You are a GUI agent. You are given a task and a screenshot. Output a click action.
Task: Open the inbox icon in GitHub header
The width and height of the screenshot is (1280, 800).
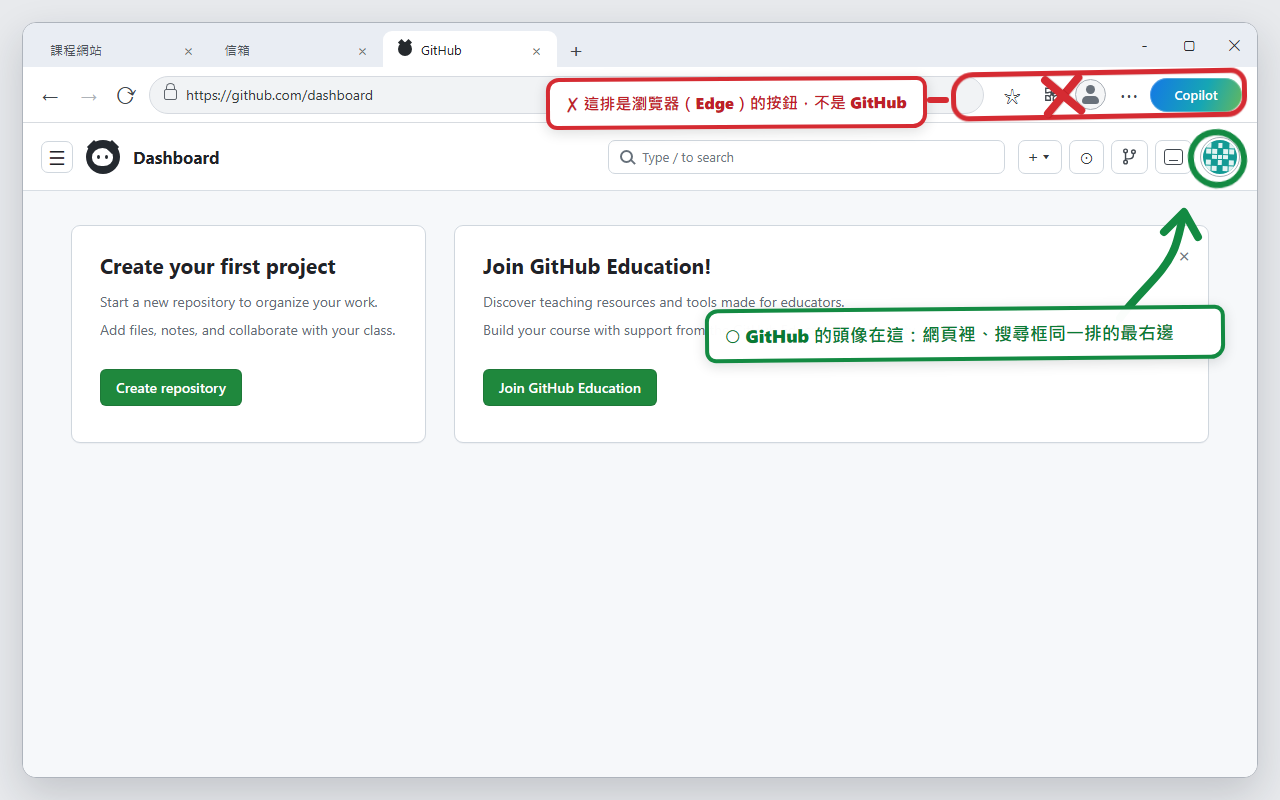[x=1172, y=157]
